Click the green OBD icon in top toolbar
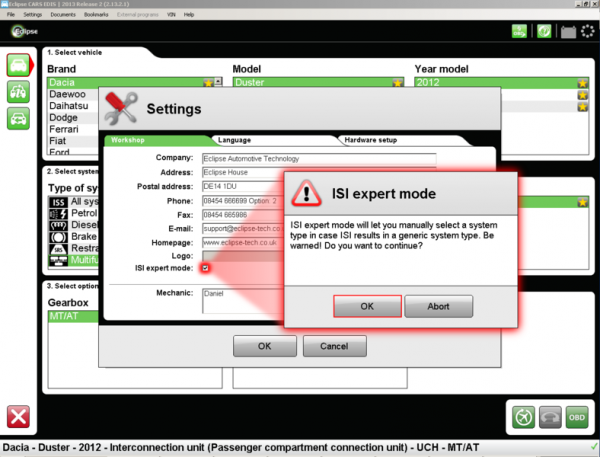Screen dimensions: 600x457 [x=519, y=31]
